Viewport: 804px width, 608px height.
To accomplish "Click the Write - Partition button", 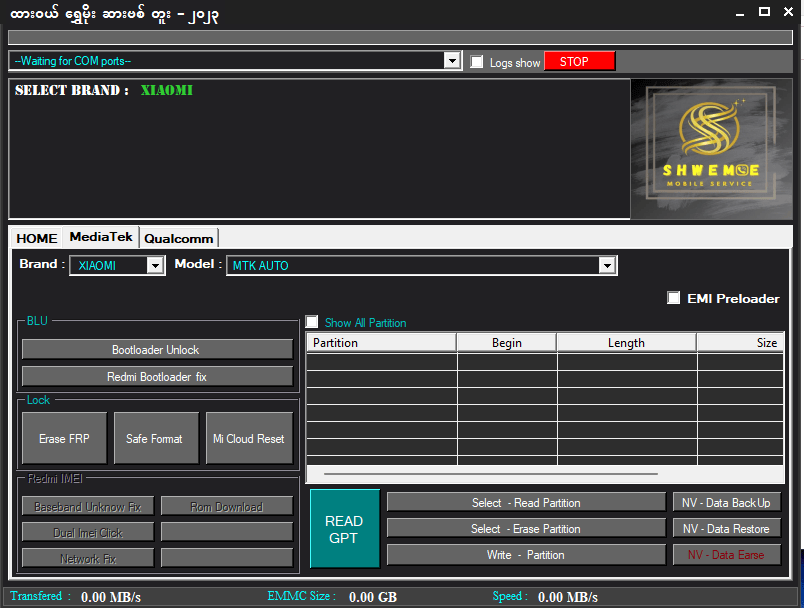I will click(527, 554).
